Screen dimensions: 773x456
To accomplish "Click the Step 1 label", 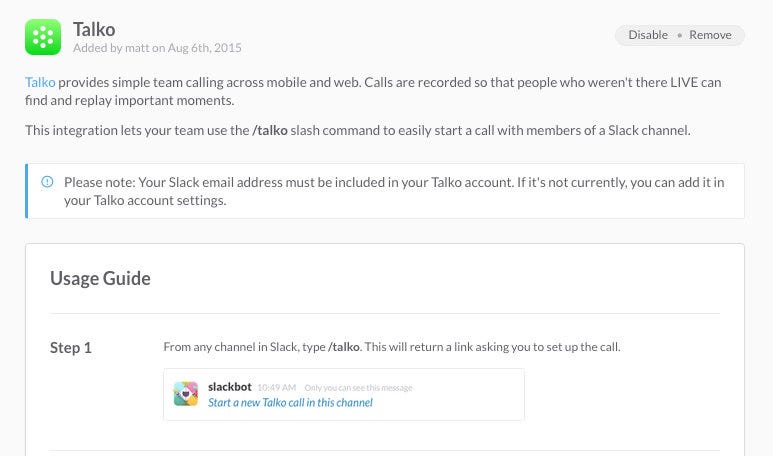I will pyautogui.click(x=70, y=348).
